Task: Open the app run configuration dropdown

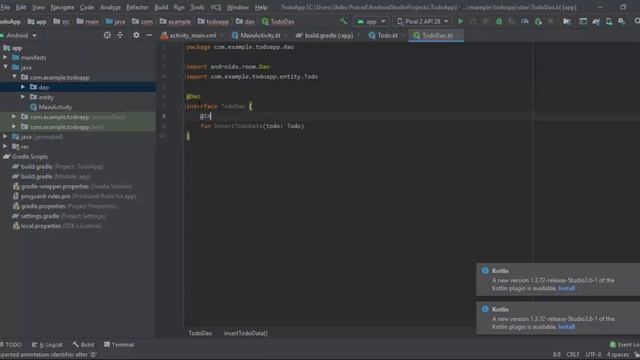Action: click(371, 21)
